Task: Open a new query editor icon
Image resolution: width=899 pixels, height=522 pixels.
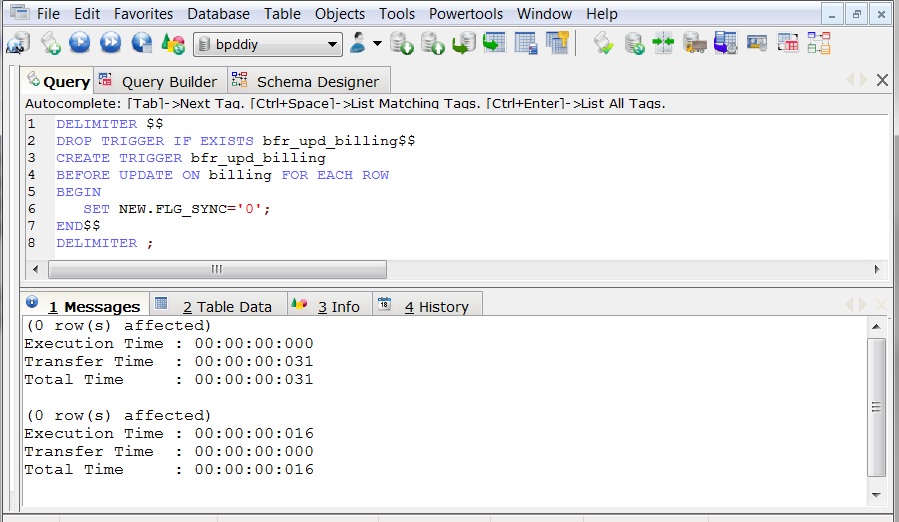Action: coord(50,44)
